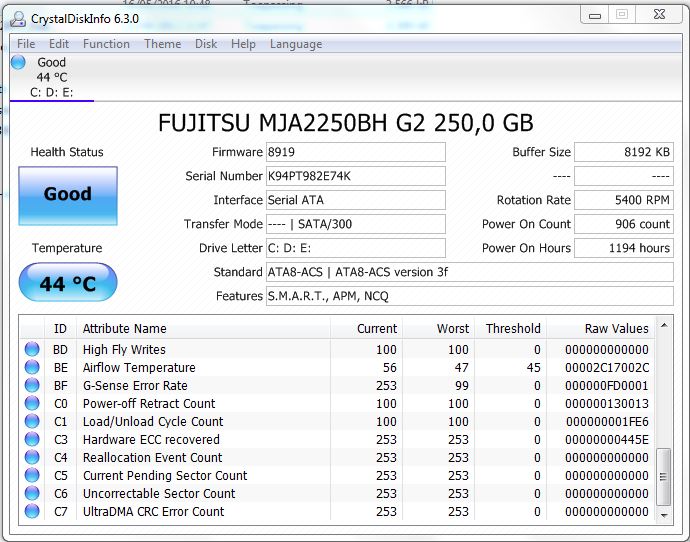Click the scroll down arrow of attribute list
690x542 pixels.
pos(664,515)
